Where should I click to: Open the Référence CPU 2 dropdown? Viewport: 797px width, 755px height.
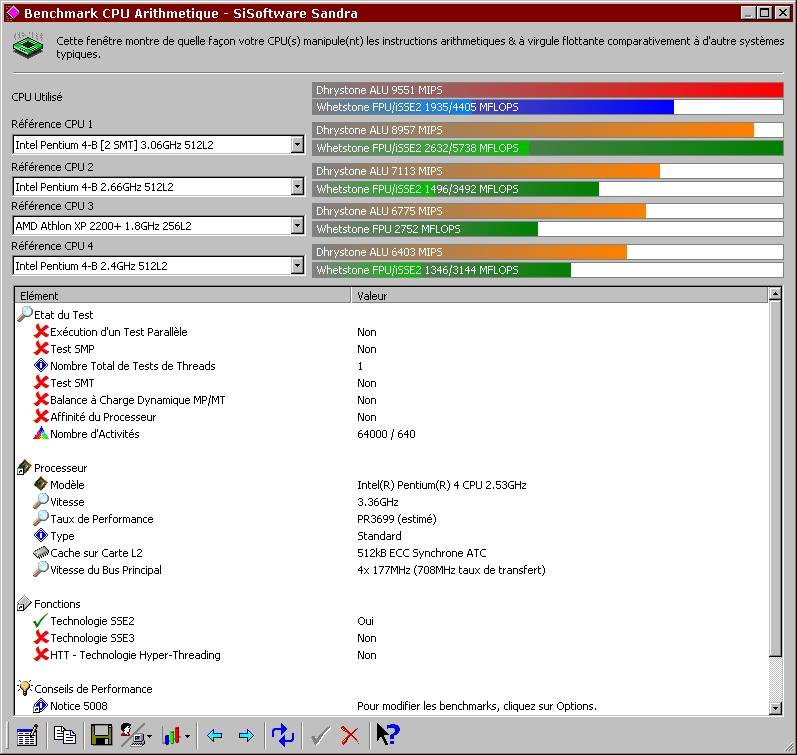pyautogui.click(x=297, y=187)
